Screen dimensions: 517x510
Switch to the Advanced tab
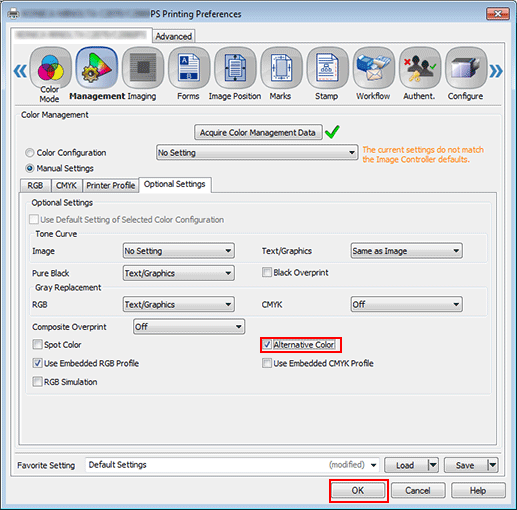pyautogui.click(x=174, y=36)
